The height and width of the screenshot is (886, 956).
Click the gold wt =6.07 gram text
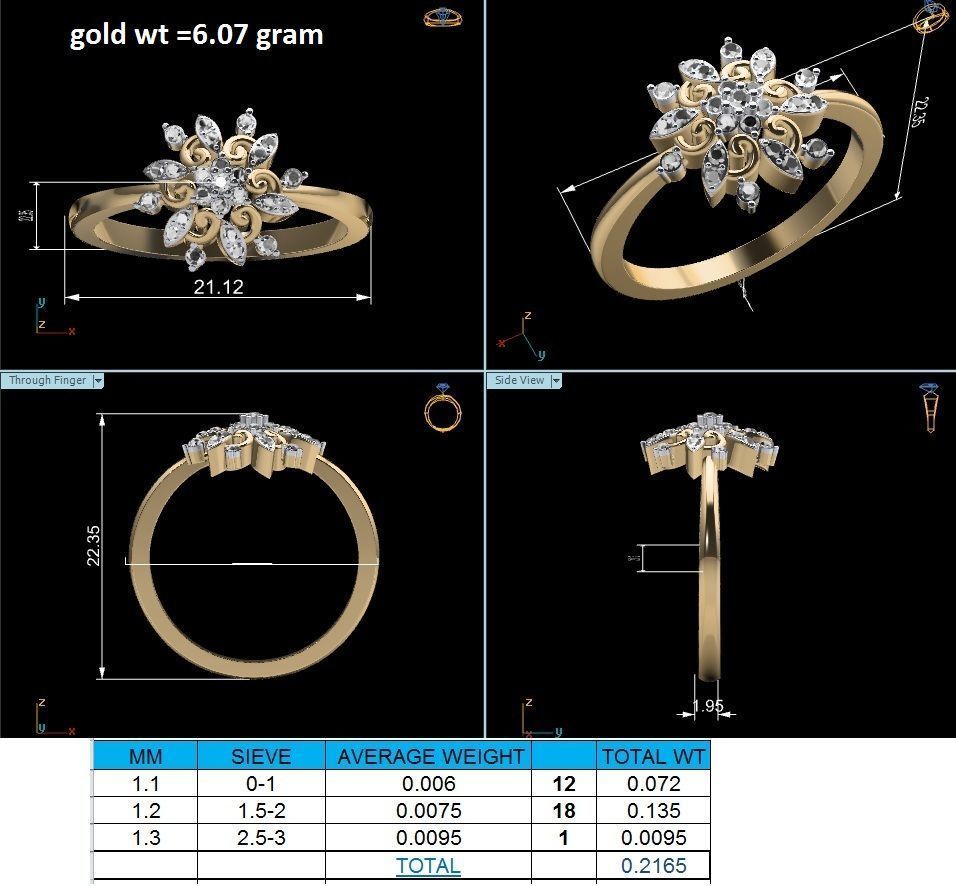tap(196, 34)
